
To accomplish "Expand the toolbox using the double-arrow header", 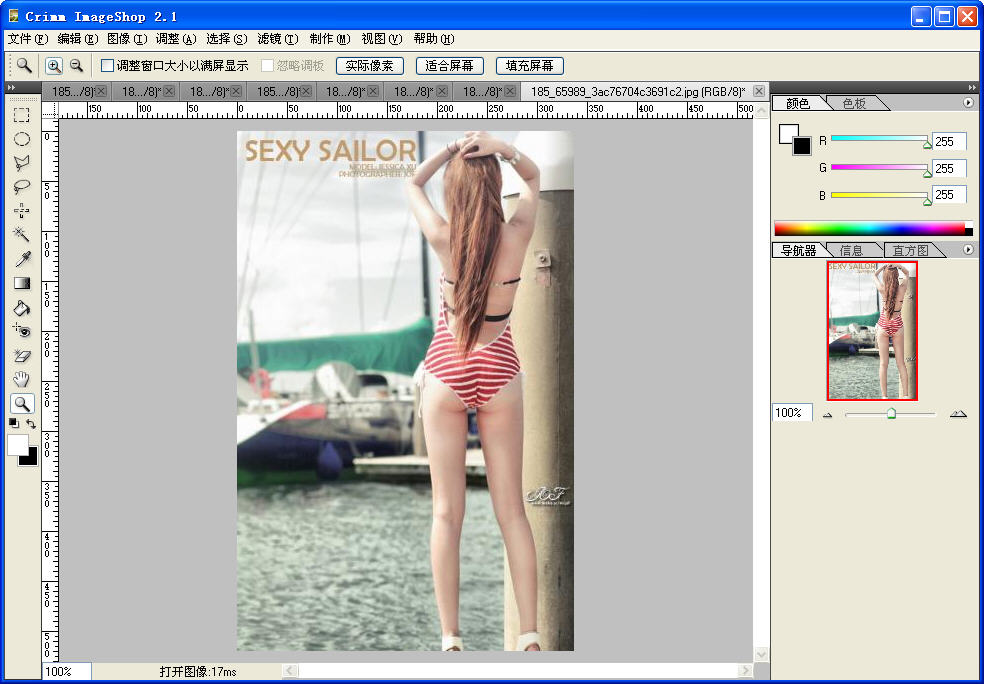I will tap(11, 89).
